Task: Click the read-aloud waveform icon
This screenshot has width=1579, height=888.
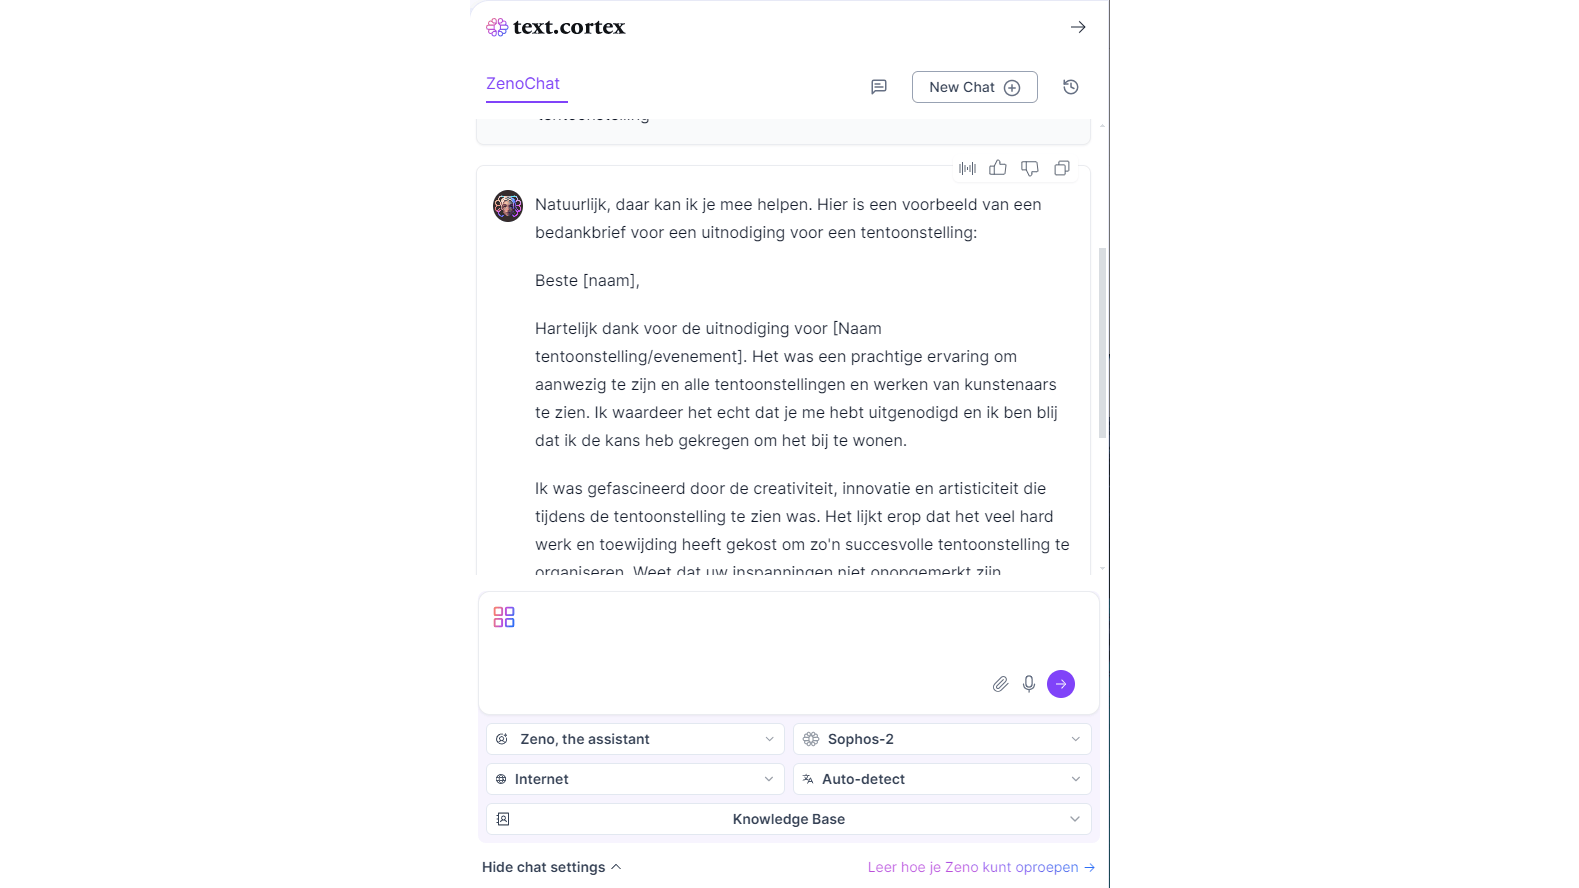Action: [967, 168]
